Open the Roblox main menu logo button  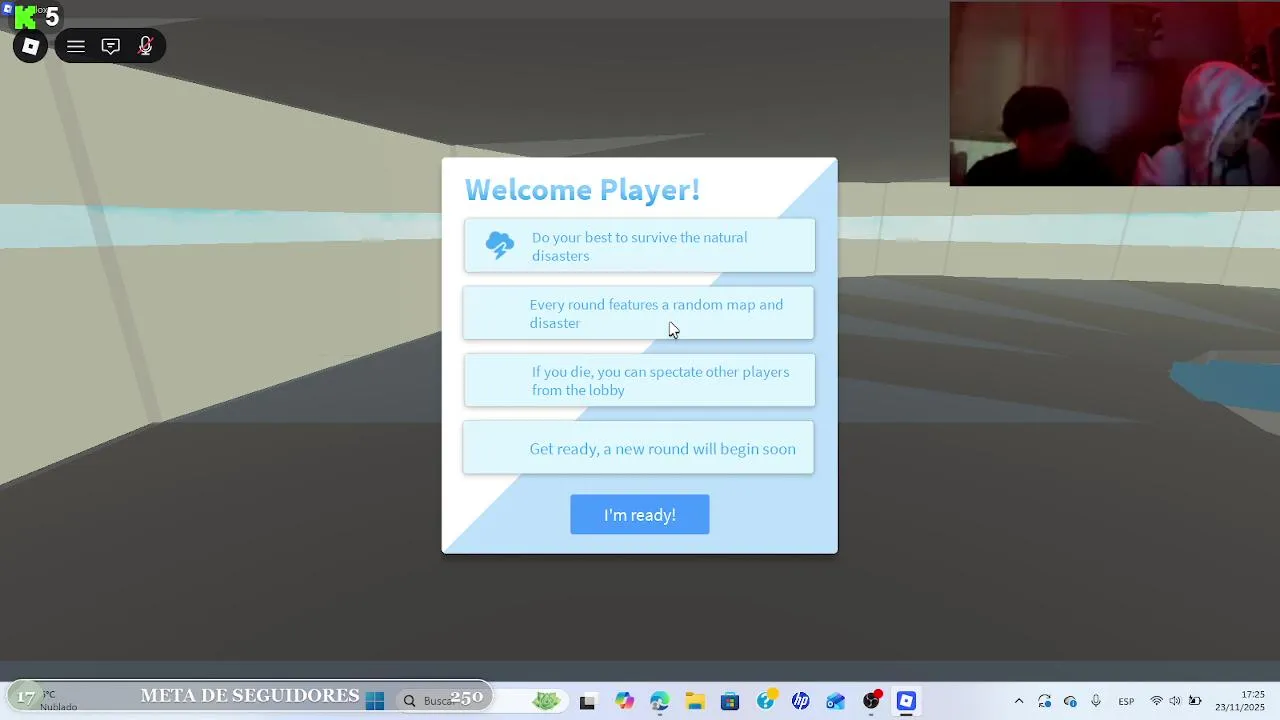(x=30, y=46)
